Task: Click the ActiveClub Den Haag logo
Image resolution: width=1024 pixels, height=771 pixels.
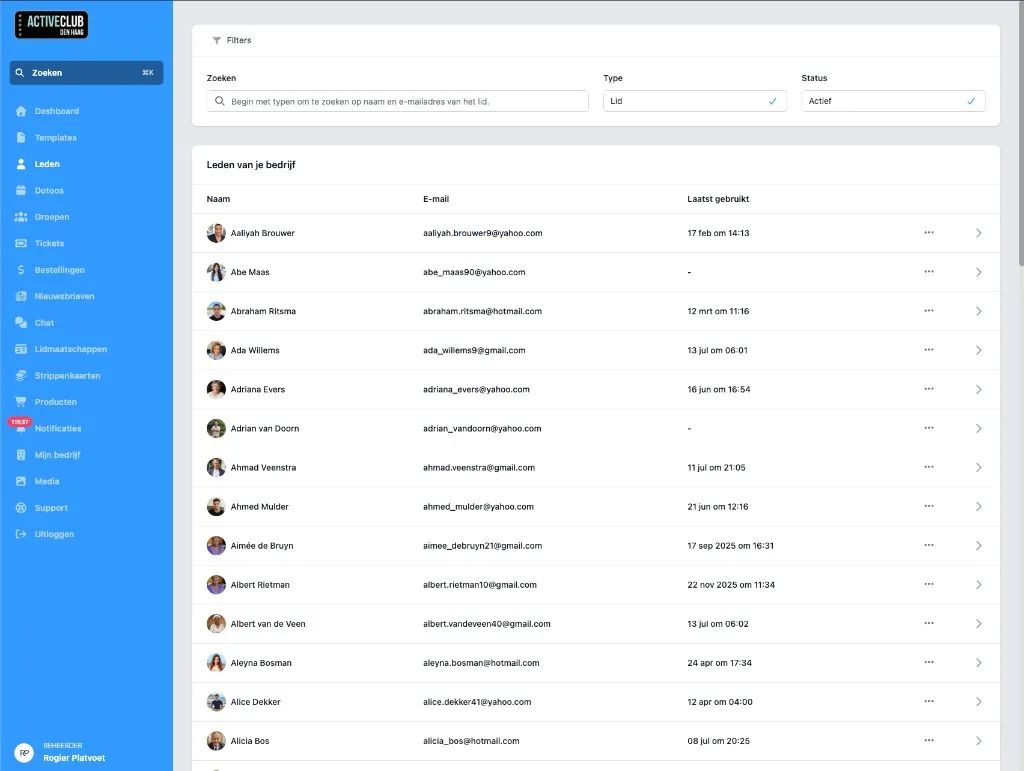Action: click(x=51, y=25)
